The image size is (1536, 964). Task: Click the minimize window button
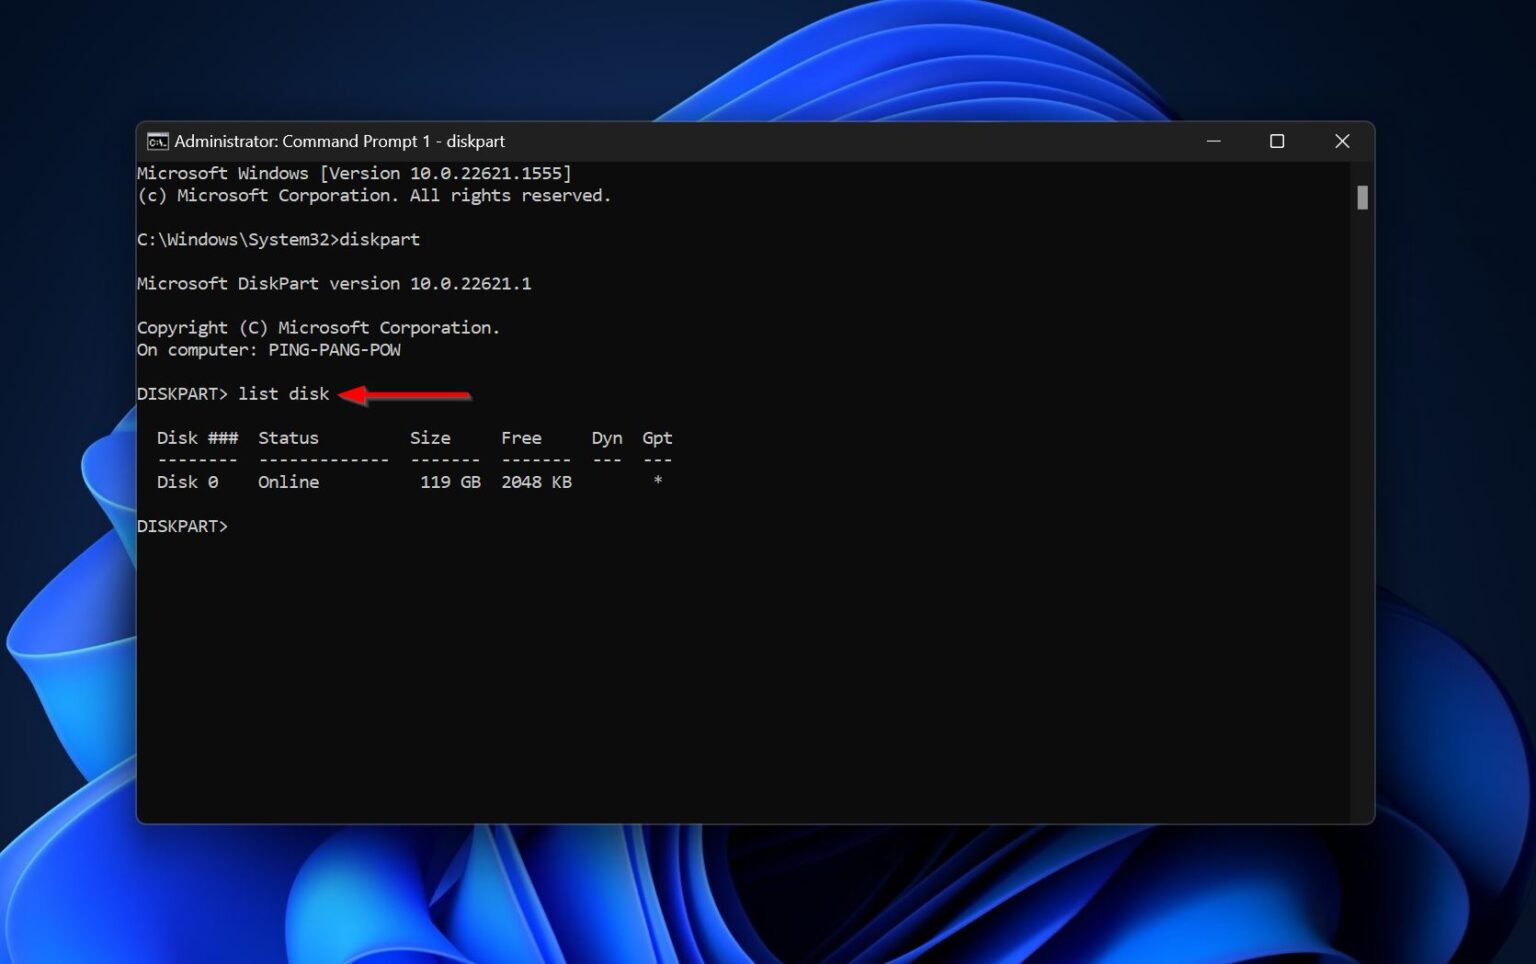[x=1213, y=141]
